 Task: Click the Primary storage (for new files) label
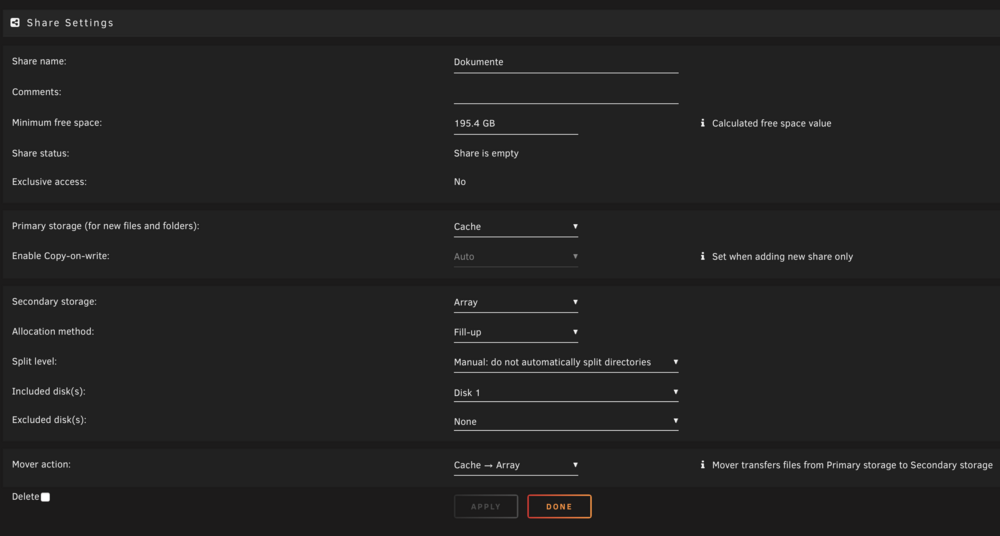pyautogui.click(x=105, y=226)
